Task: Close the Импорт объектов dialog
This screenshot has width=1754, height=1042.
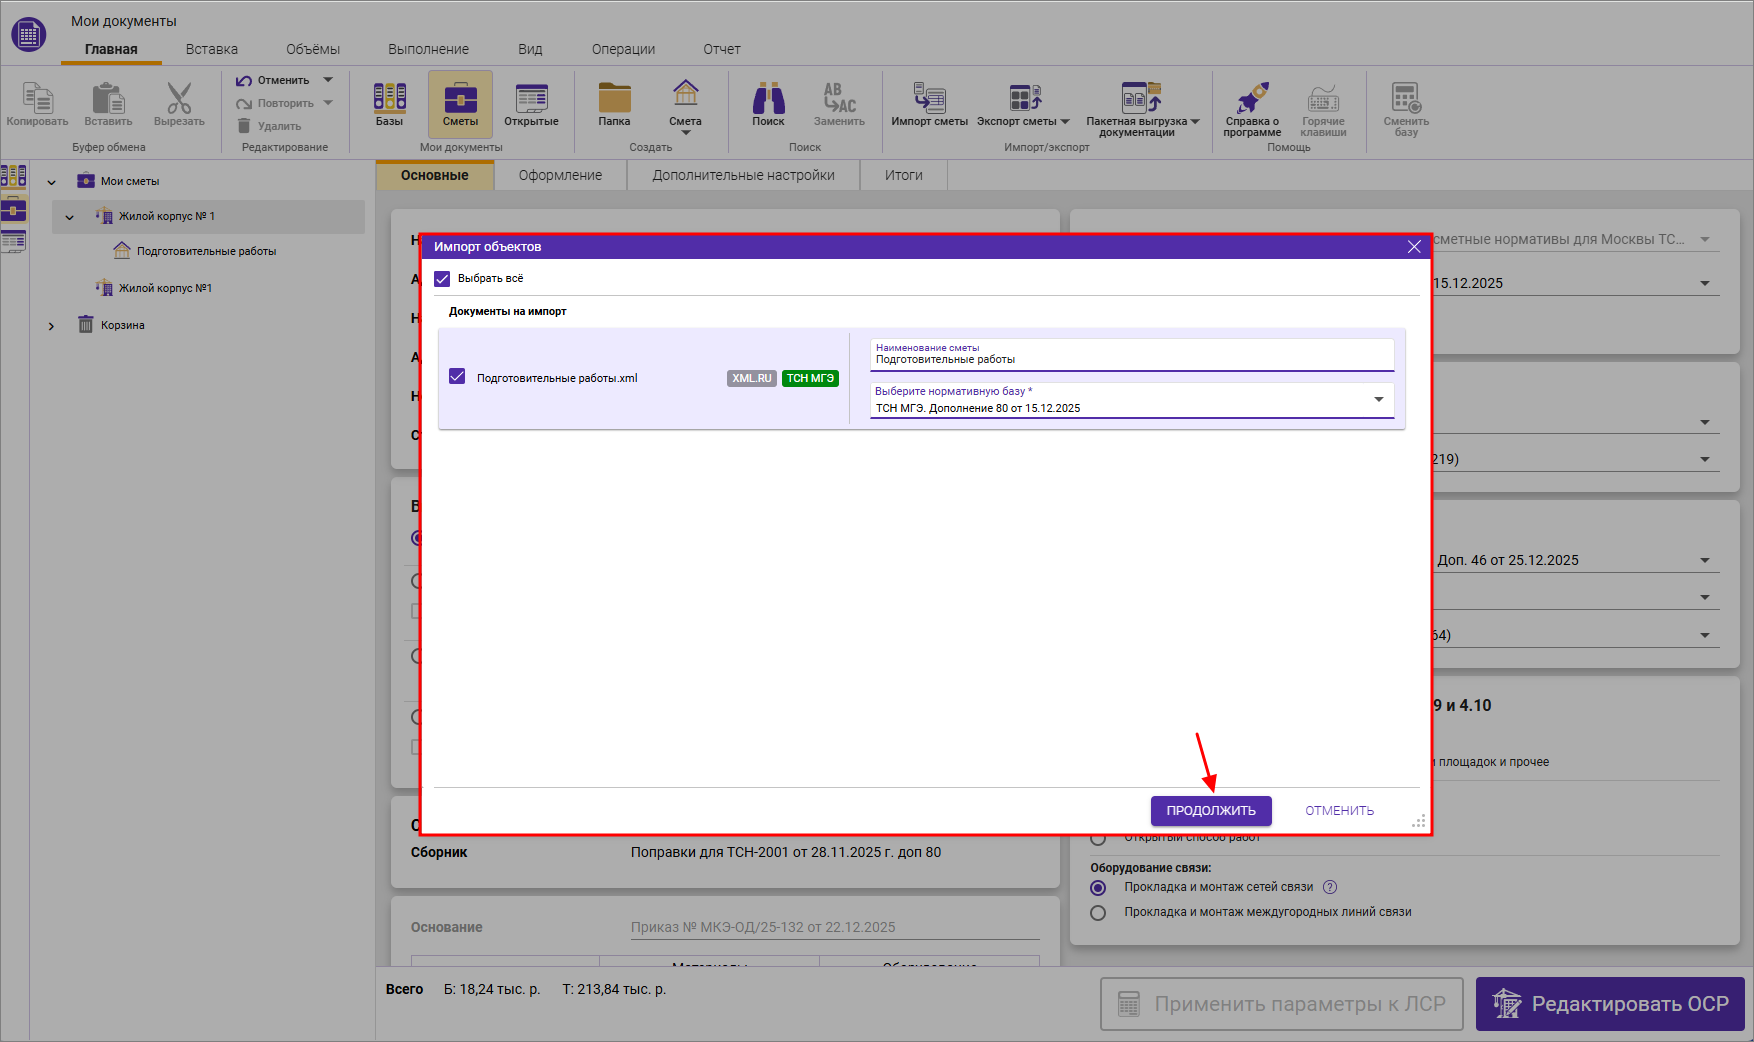Action: [1414, 247]
